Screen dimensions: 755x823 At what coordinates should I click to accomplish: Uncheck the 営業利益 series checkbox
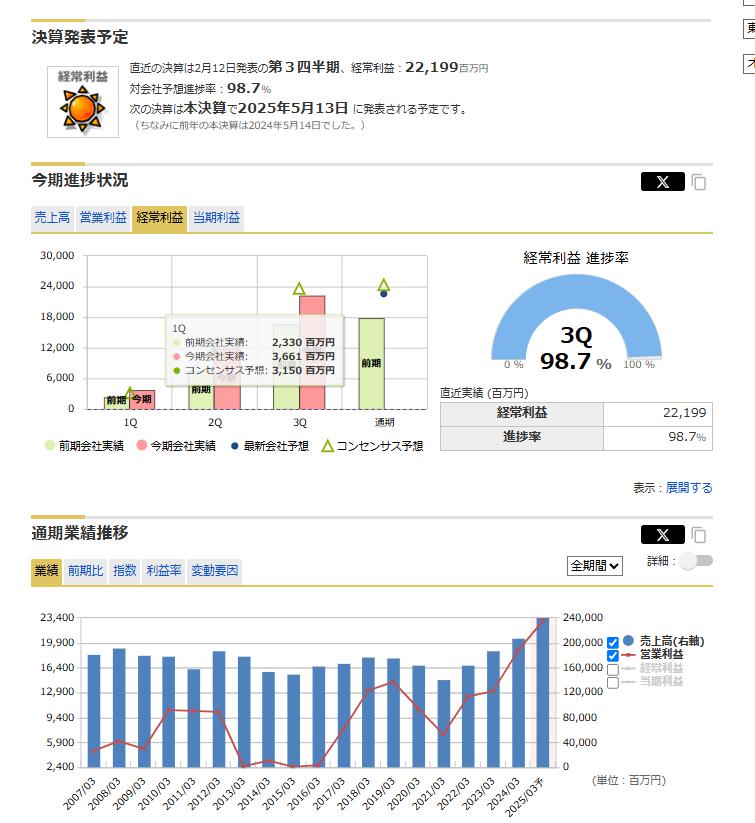tap(613, 655)
